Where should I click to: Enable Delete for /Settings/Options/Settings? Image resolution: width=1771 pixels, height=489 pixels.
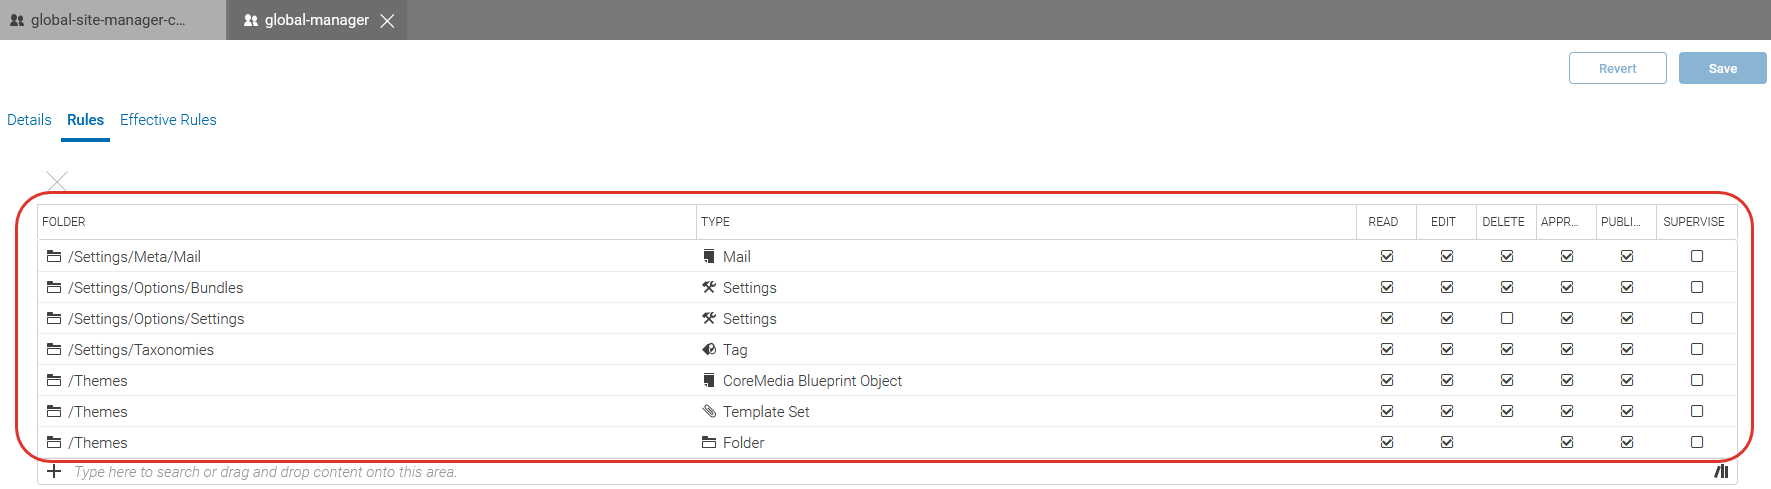pyautogui.click(x=1507, y=318)
